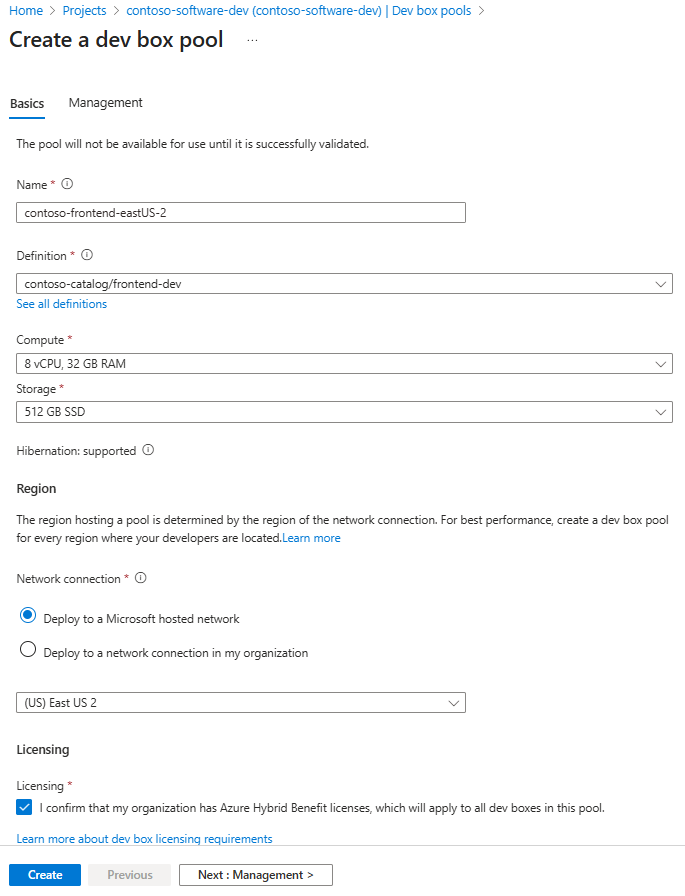Go to Projects in the breadcrumb

click(x=84, y=11)
